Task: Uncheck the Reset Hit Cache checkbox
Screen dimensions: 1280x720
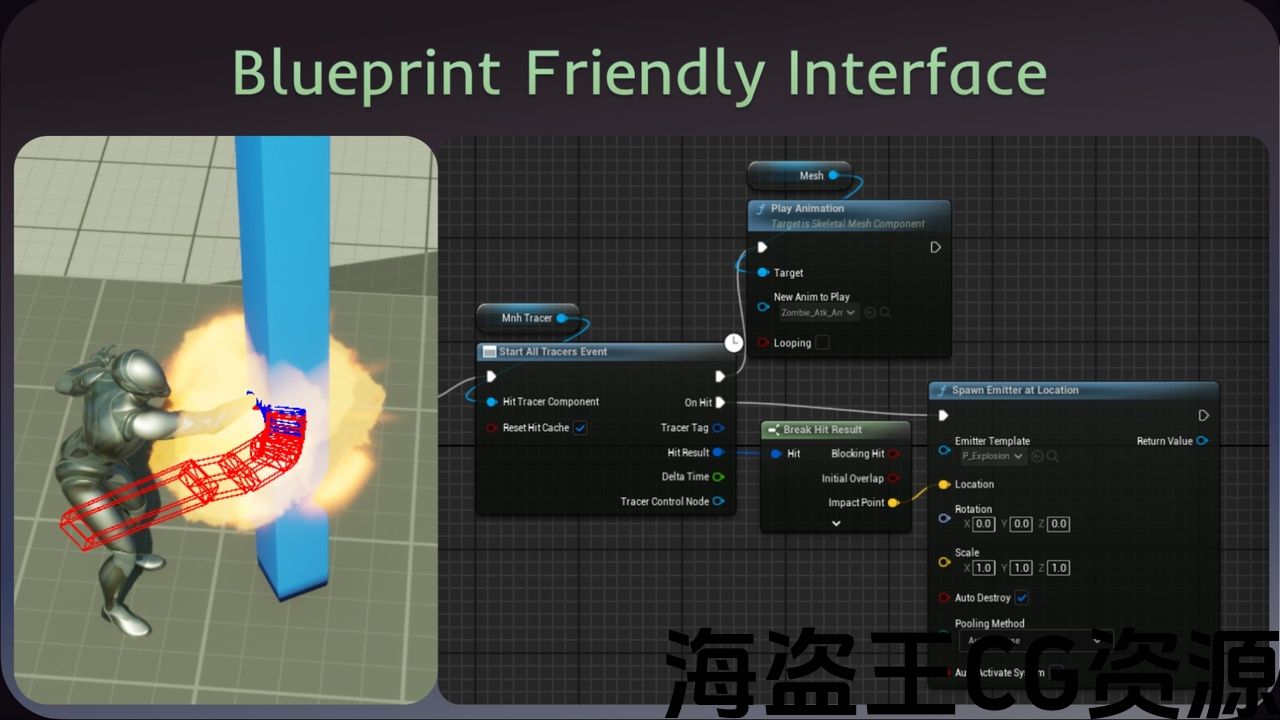Action: 580,428
